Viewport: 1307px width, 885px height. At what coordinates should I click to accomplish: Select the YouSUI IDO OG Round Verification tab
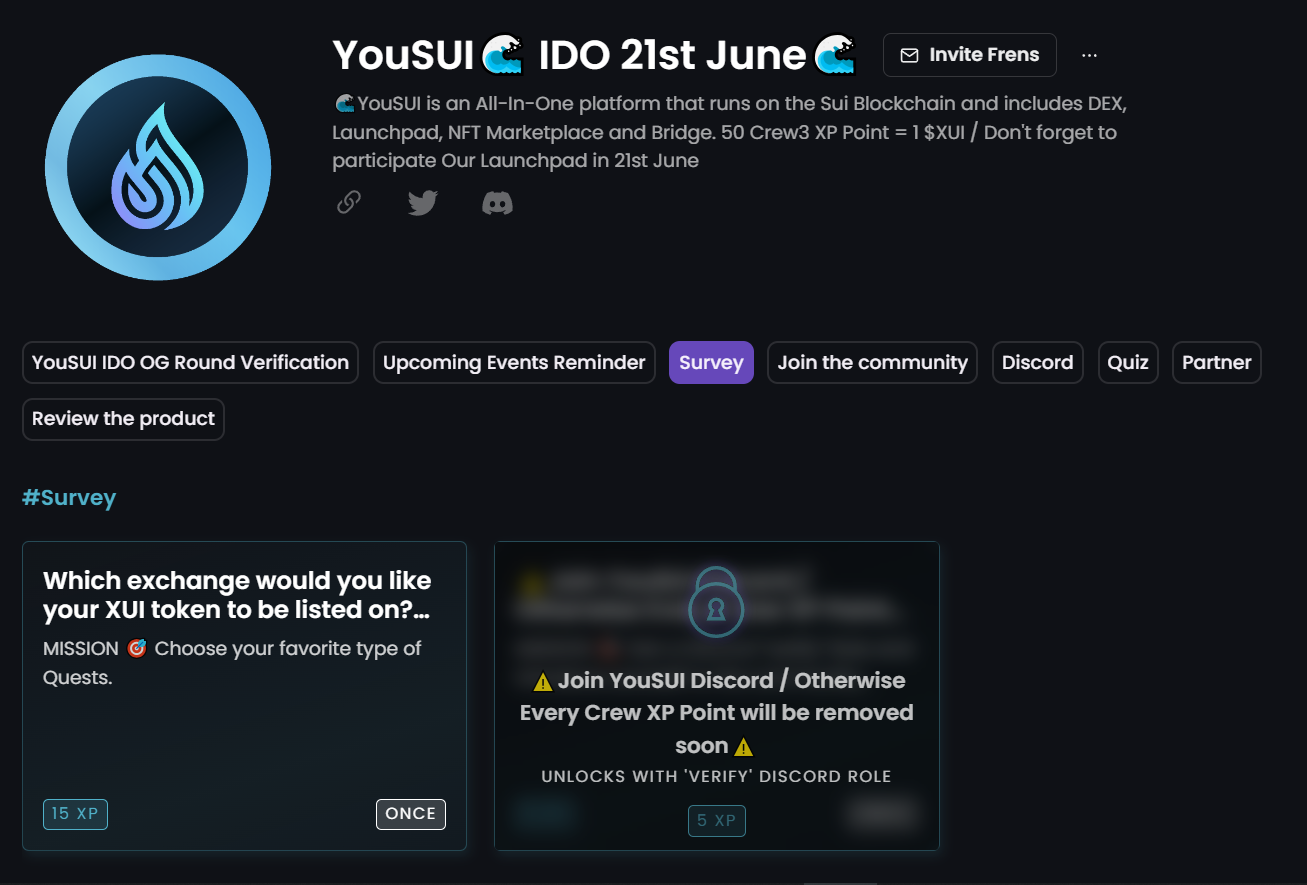190,362
